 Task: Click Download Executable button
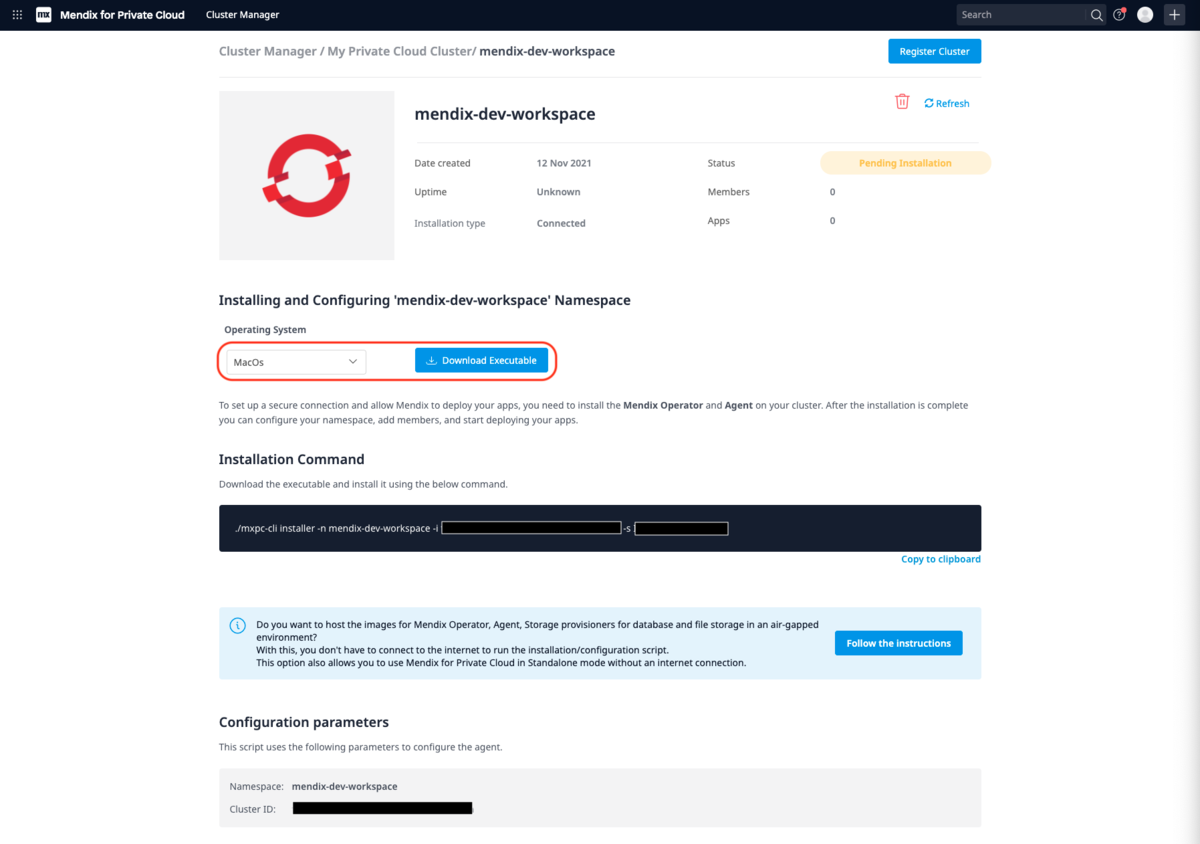[481, 360]
